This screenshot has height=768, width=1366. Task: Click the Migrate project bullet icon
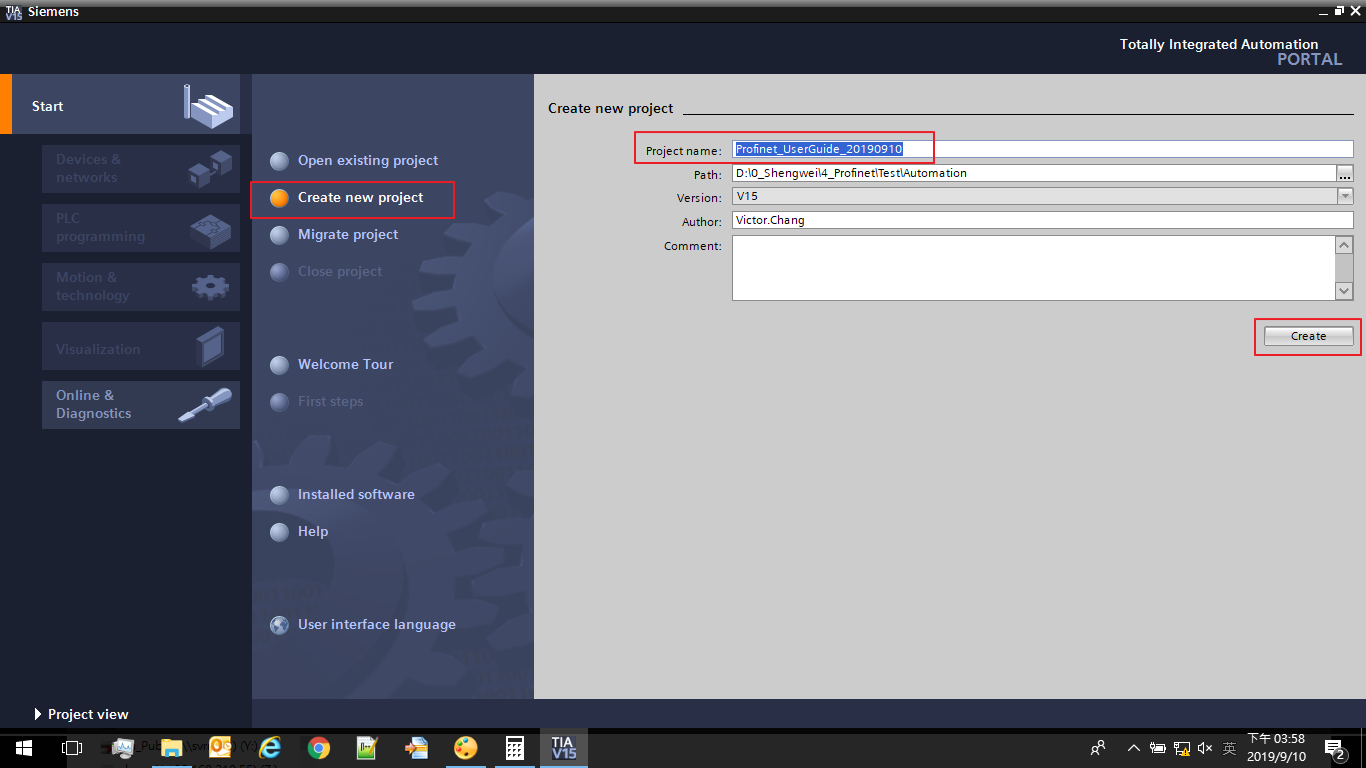coord(280,235)
